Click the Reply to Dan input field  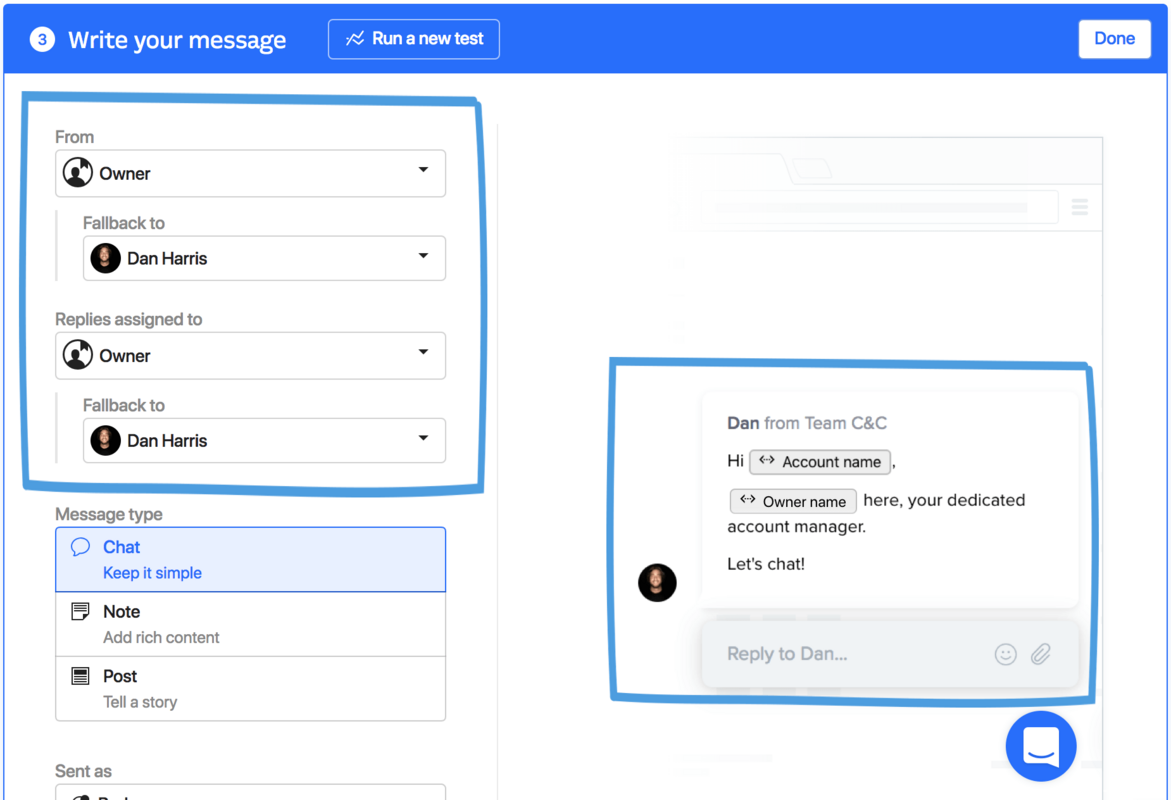coord(850,653)
